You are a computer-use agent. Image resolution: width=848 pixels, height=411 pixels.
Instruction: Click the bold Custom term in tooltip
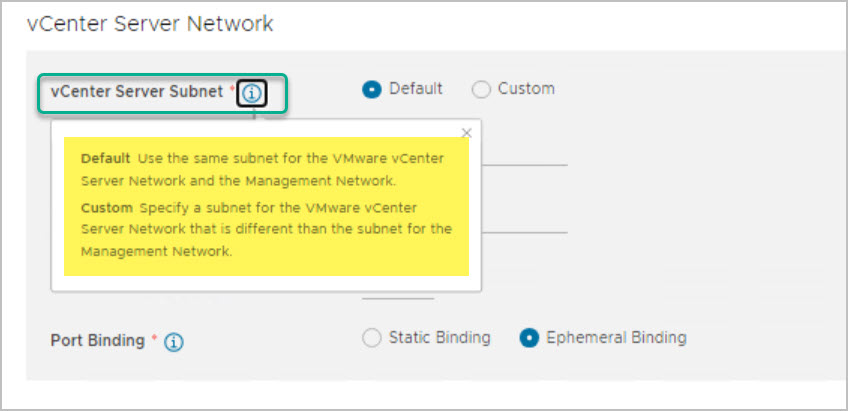click(106, 207)
